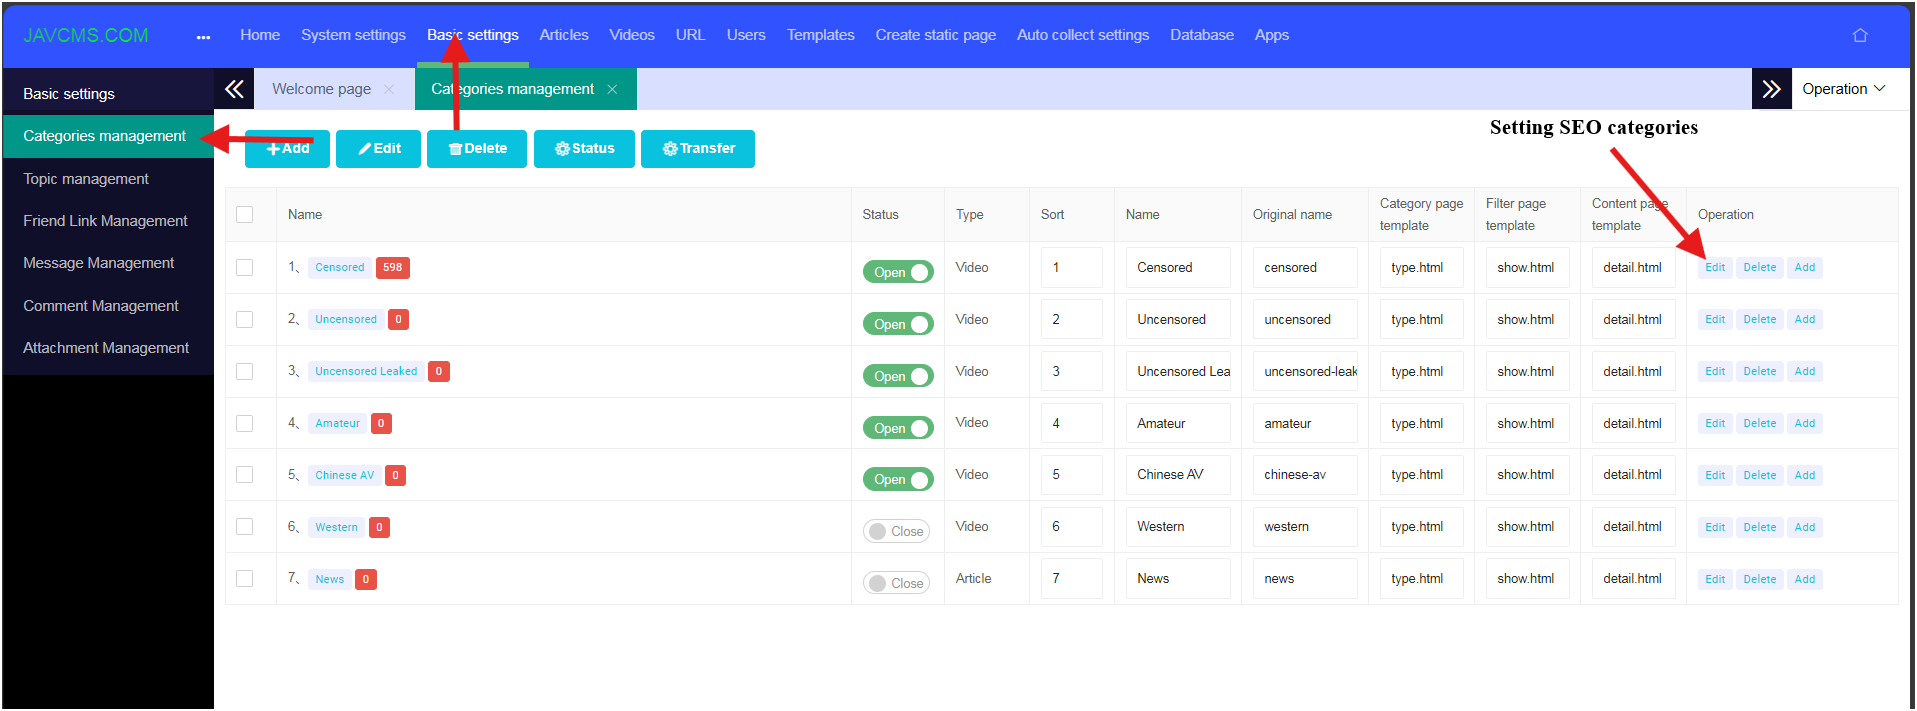This screenshot has width=1917, height=711.
Task: Open the Articles menu
Action: point(563,35)
